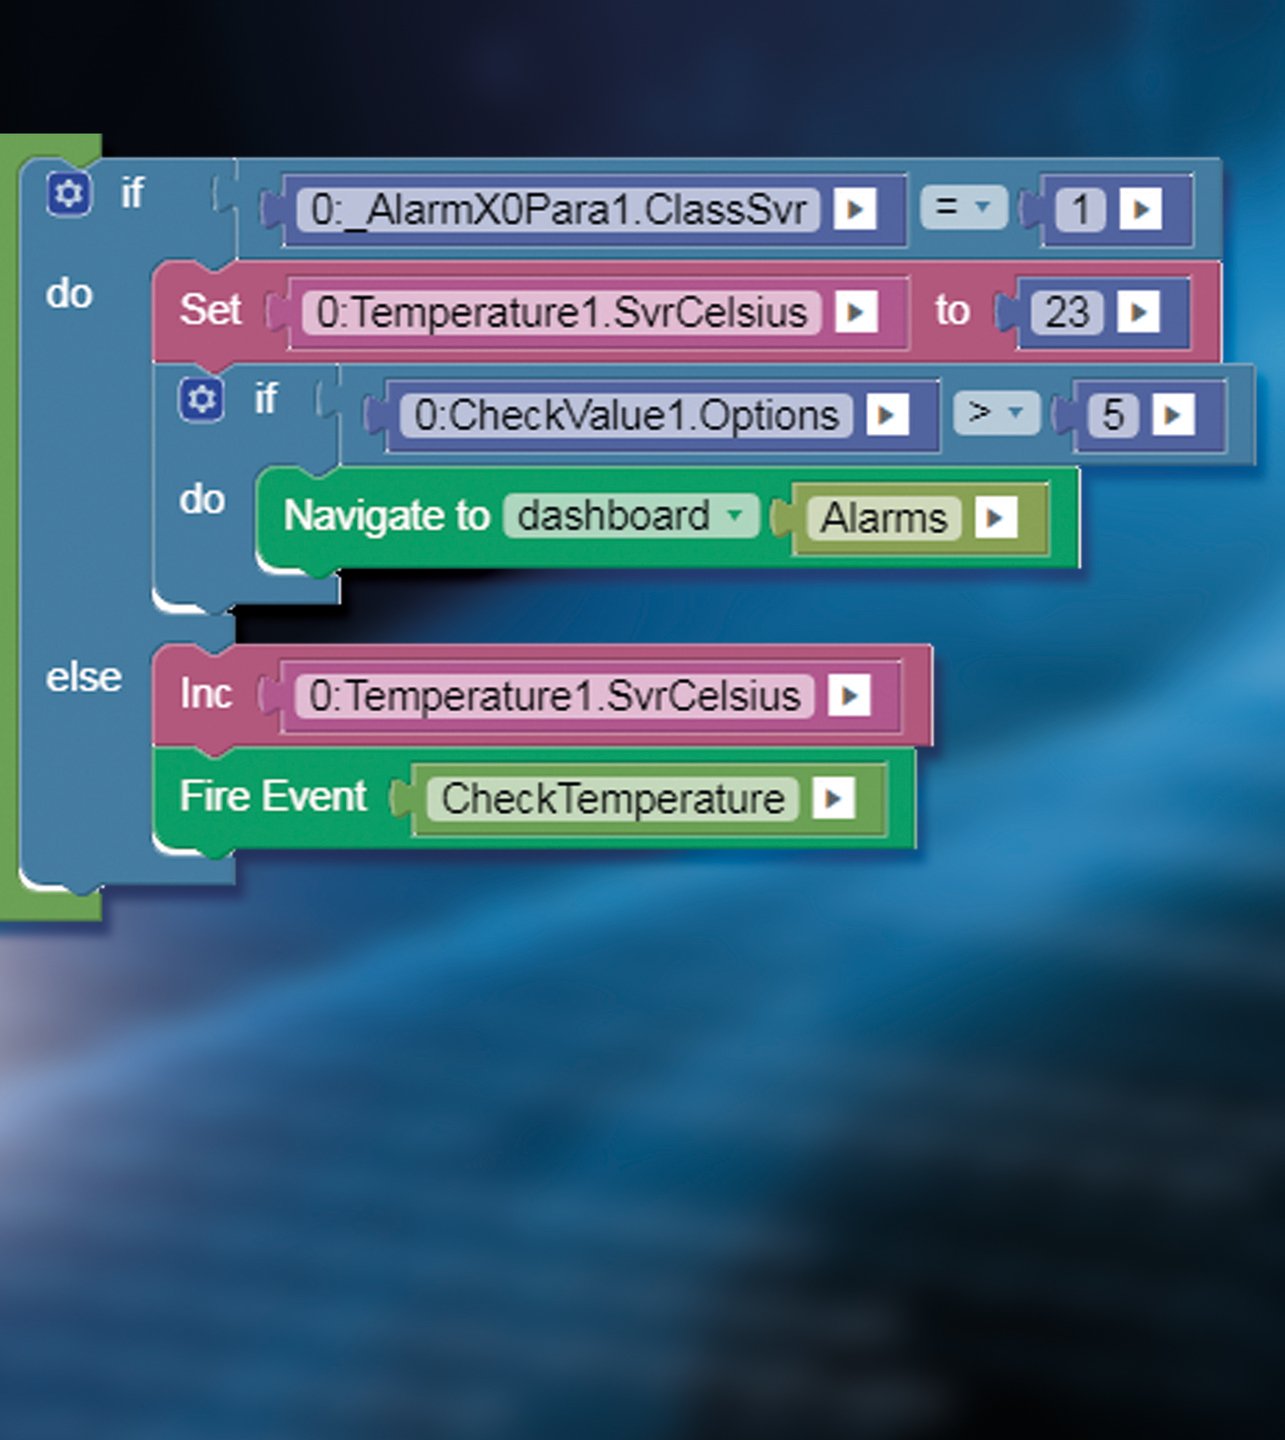Open the dashboard navigation type dropdown
Screen dimensions: 1285x1440
click(631, 516)
